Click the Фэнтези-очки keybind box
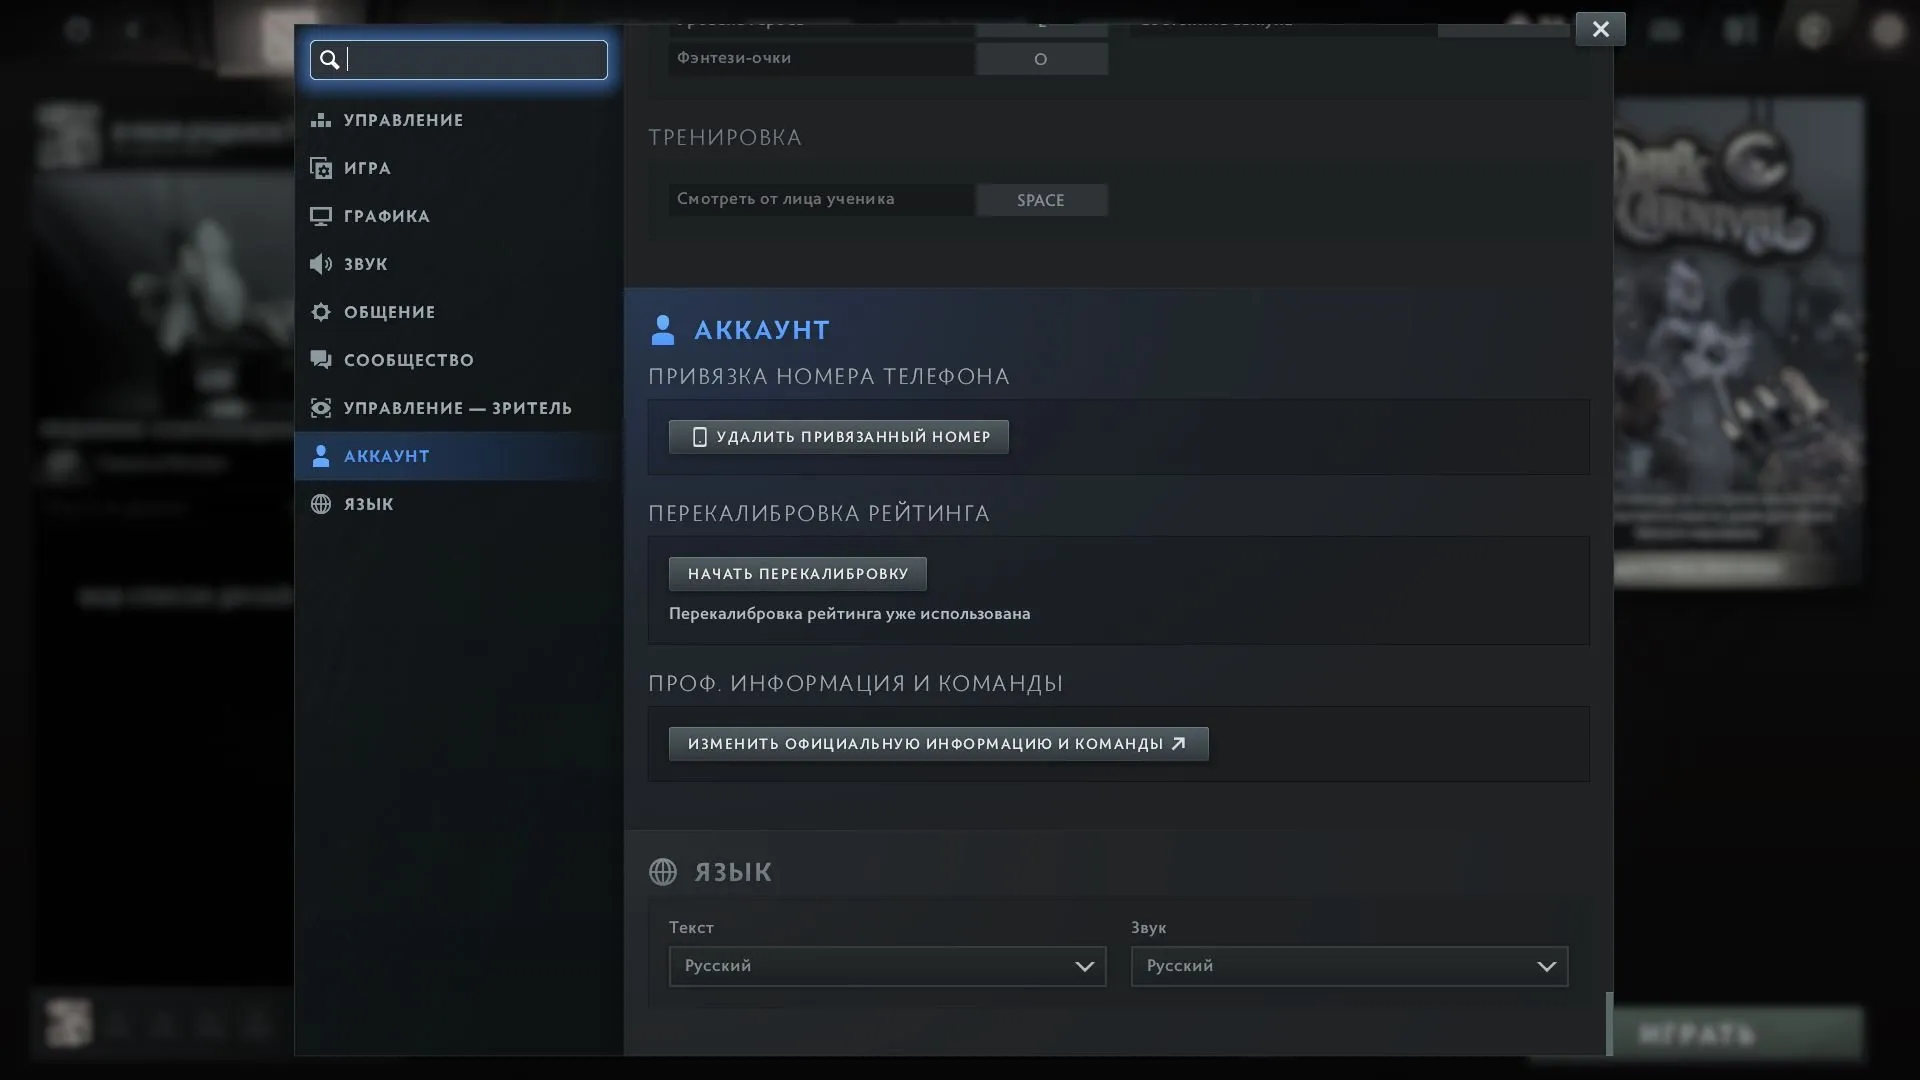This screenshot has width=1920, height=1080. tap(1041, 59)
